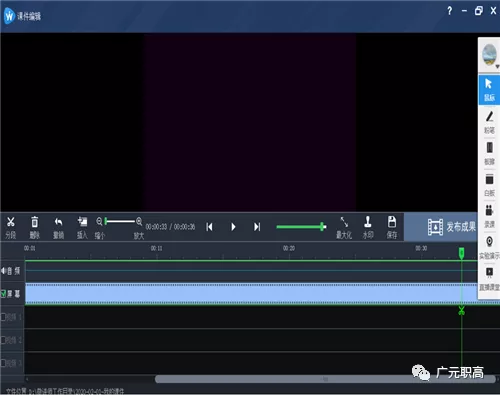Mute the 音频 audio track speaker
Viewport: 500px width, 395px height.
(3, 271)
